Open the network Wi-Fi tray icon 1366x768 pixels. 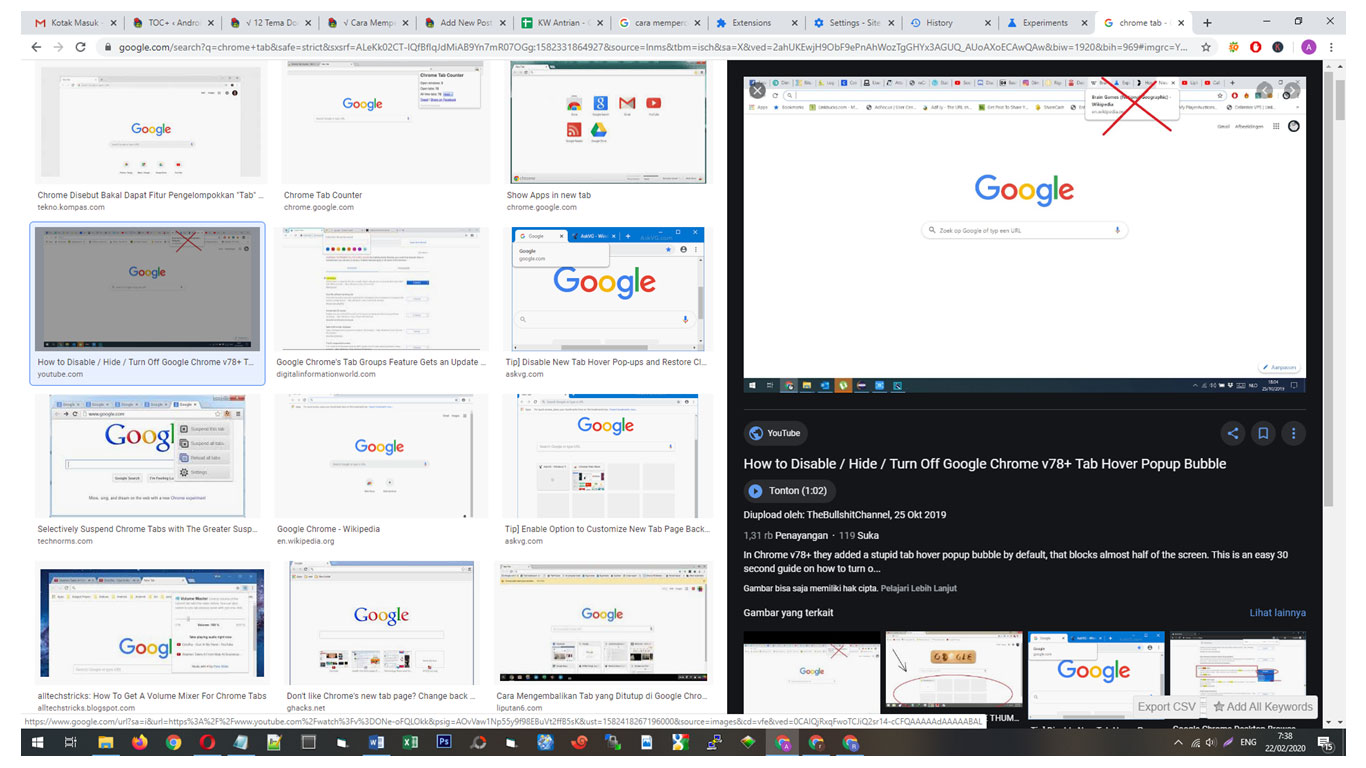[1196, 744]
